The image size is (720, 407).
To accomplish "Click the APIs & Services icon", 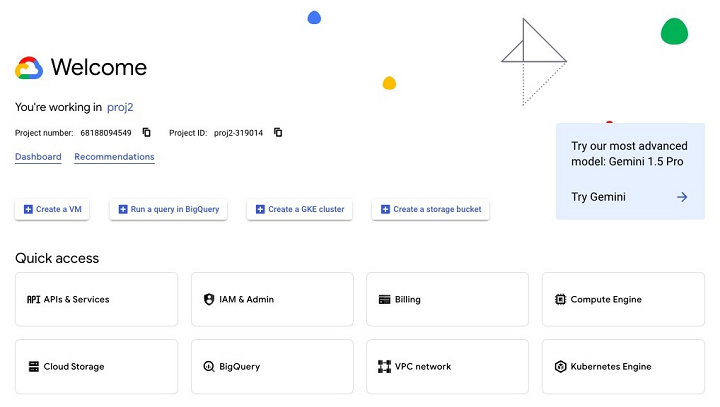I will point(33,299).
